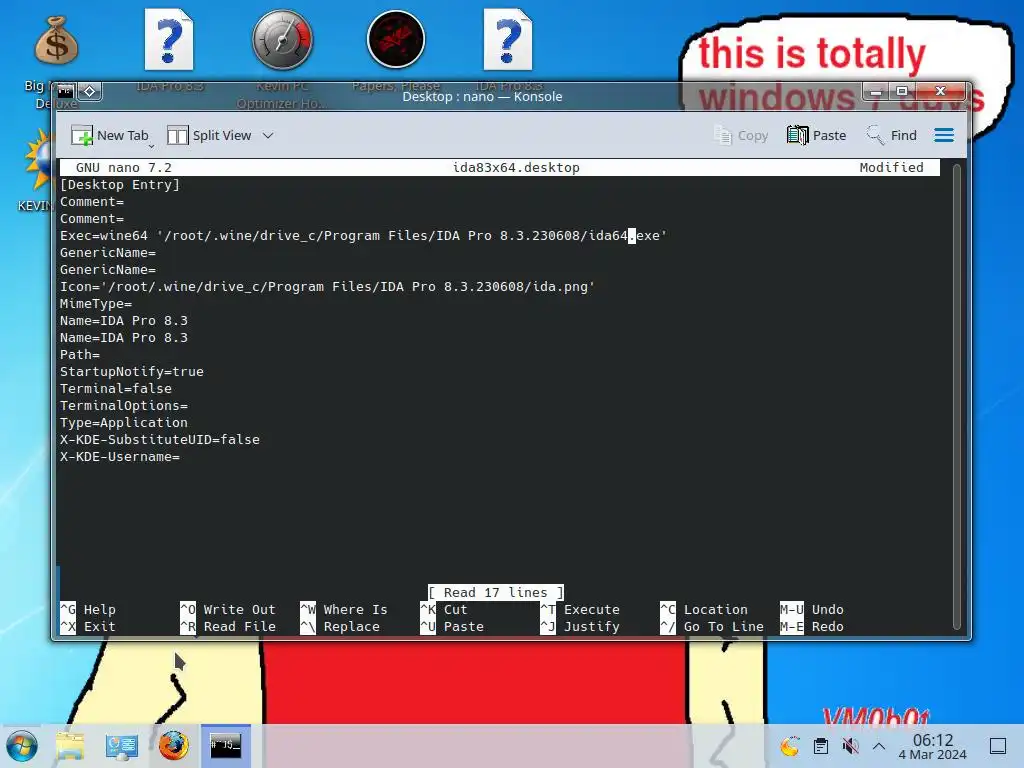Maximize the Konsole window
Viewport: 1024px width, 768px height.
tap(902, 91)
